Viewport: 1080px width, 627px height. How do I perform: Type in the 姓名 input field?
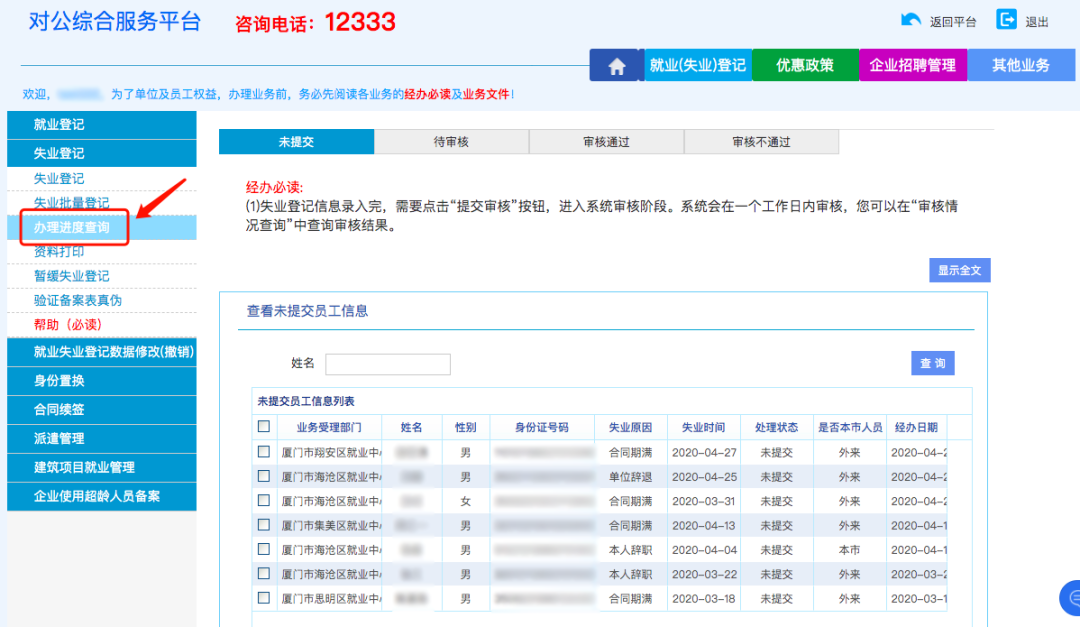pyautogui.click(x=388, y=364)
